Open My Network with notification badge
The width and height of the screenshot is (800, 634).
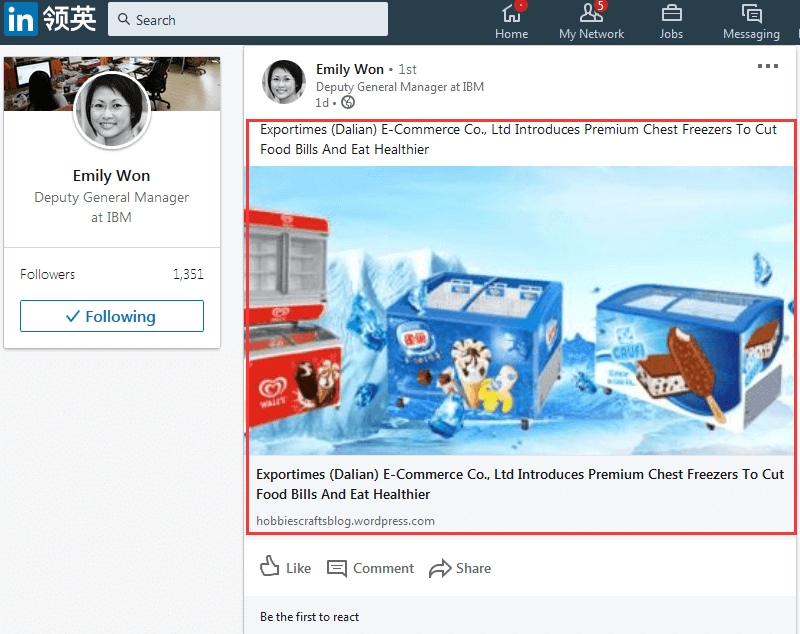pyautogui.click(x=591, y=14)
